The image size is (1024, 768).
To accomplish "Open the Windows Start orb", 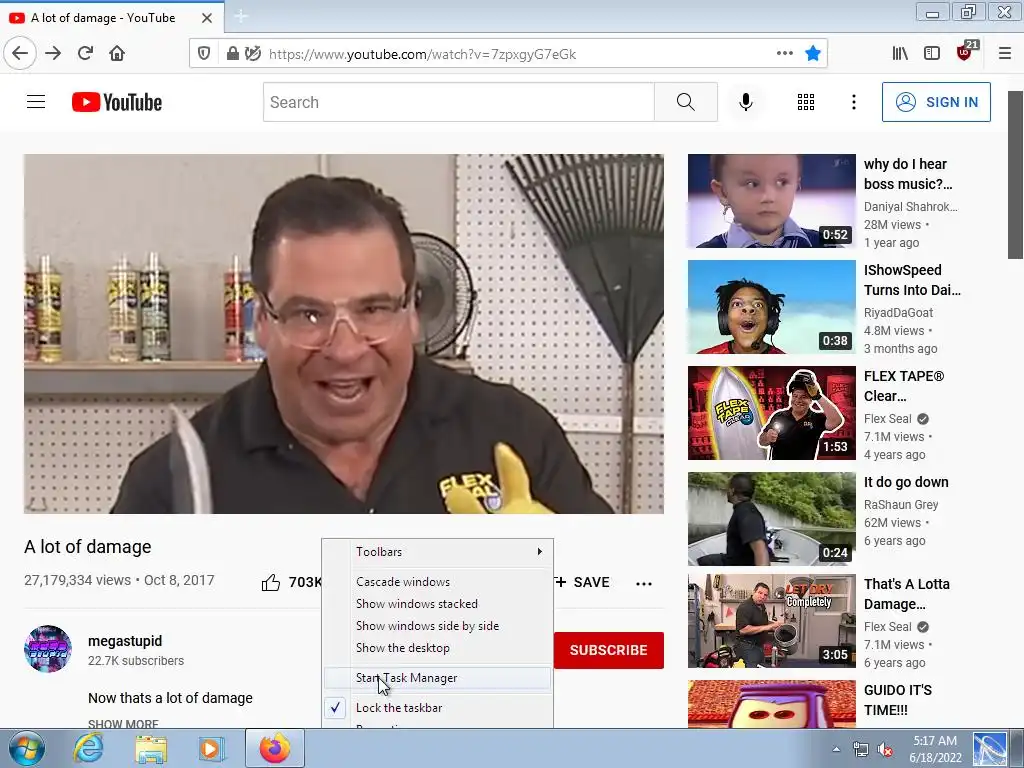I will coord(27,748).
